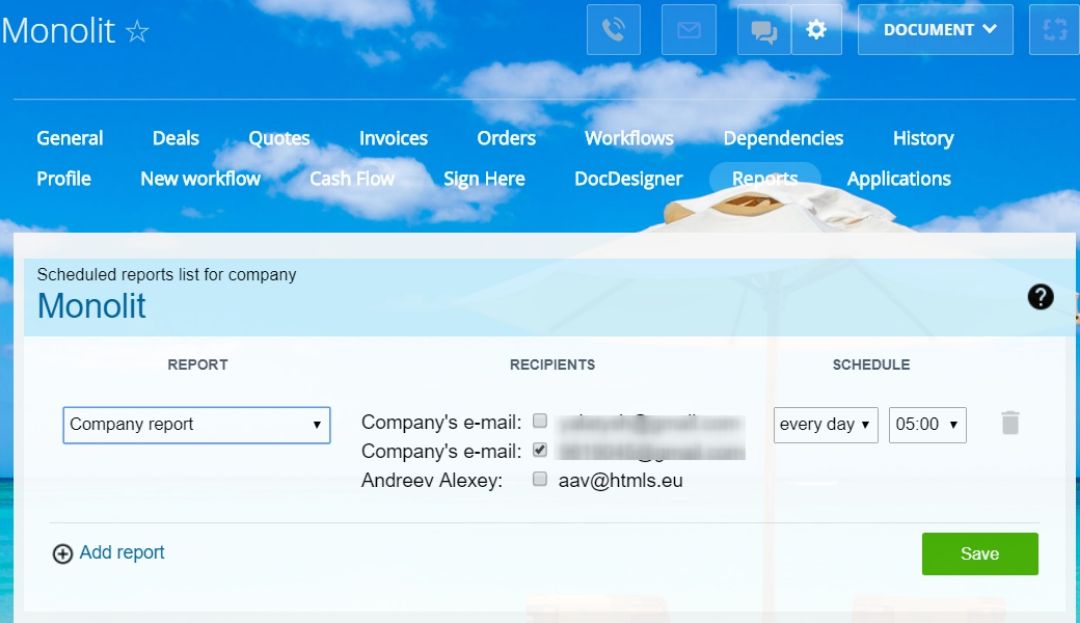Open the settings gear icon
The image size is (1080, 623).
[x=817, y=29]
